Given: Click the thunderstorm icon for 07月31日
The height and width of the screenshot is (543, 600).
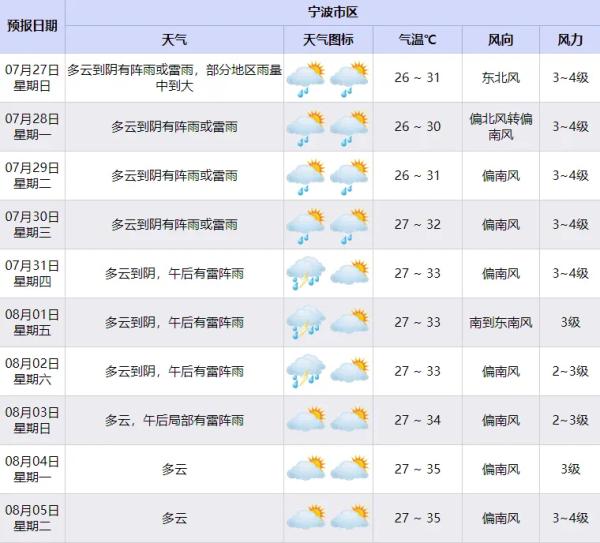Looking at the screenshot, I should (x=306, y=273).
